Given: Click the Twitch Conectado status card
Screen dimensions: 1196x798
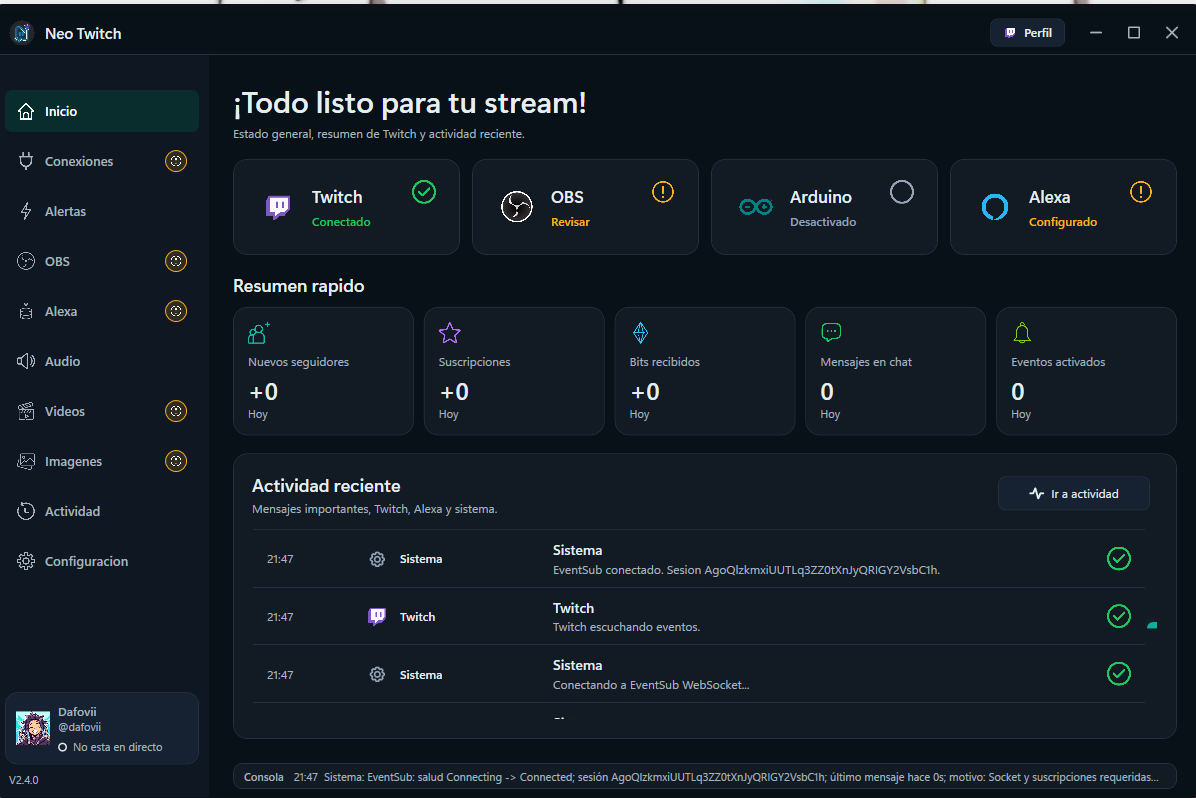Looking at the screenshot, I should [346, 207].
